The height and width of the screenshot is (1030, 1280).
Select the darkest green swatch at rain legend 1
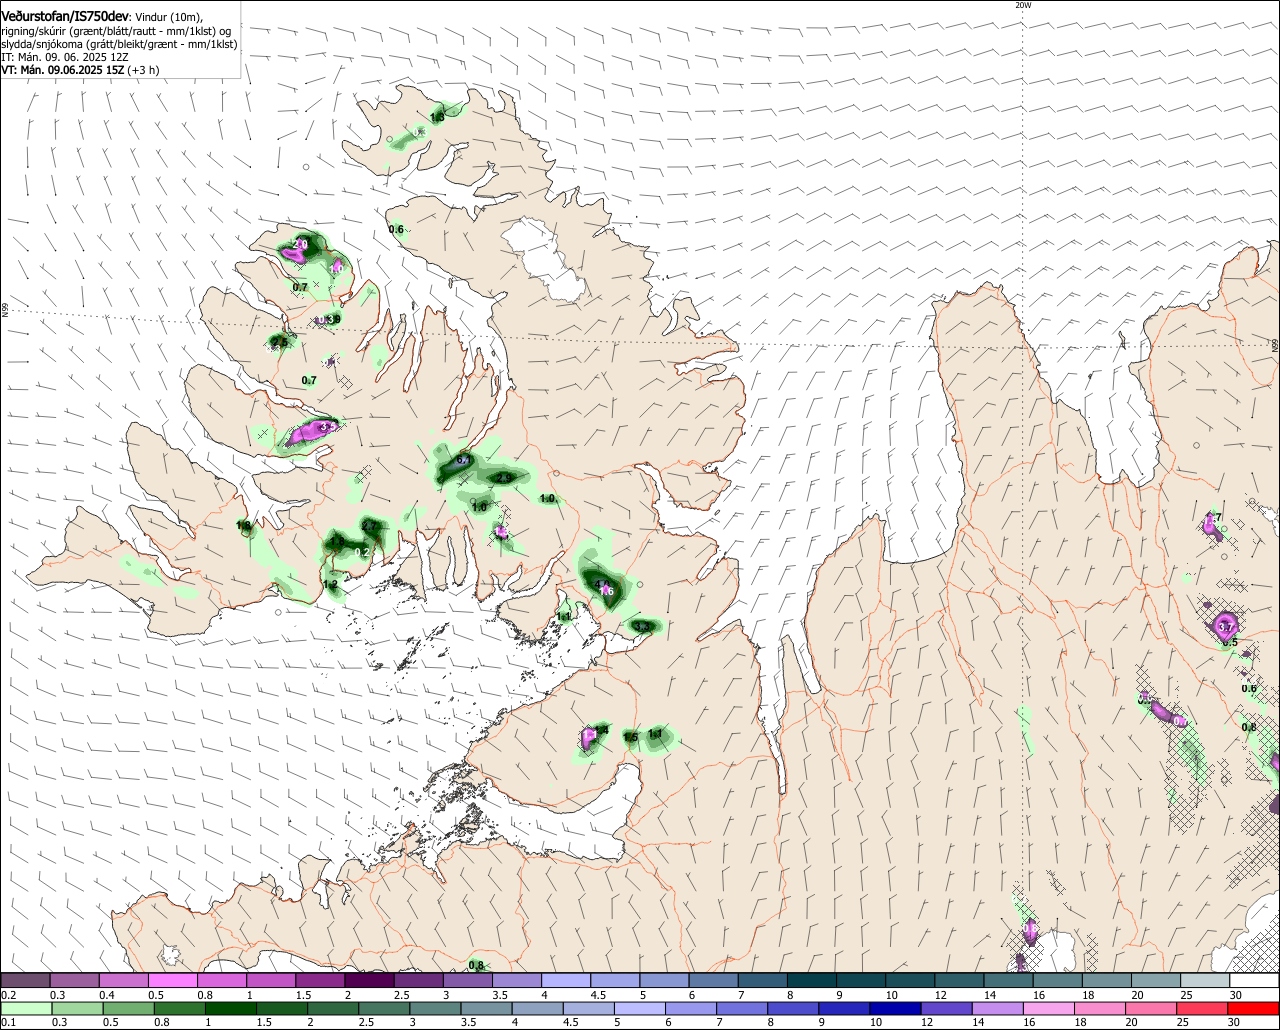pos(230,1009)
